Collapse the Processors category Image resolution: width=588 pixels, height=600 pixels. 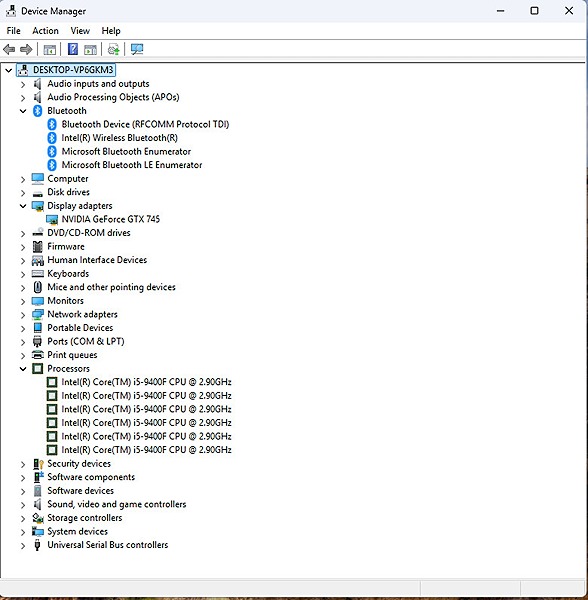coord(23,369)
